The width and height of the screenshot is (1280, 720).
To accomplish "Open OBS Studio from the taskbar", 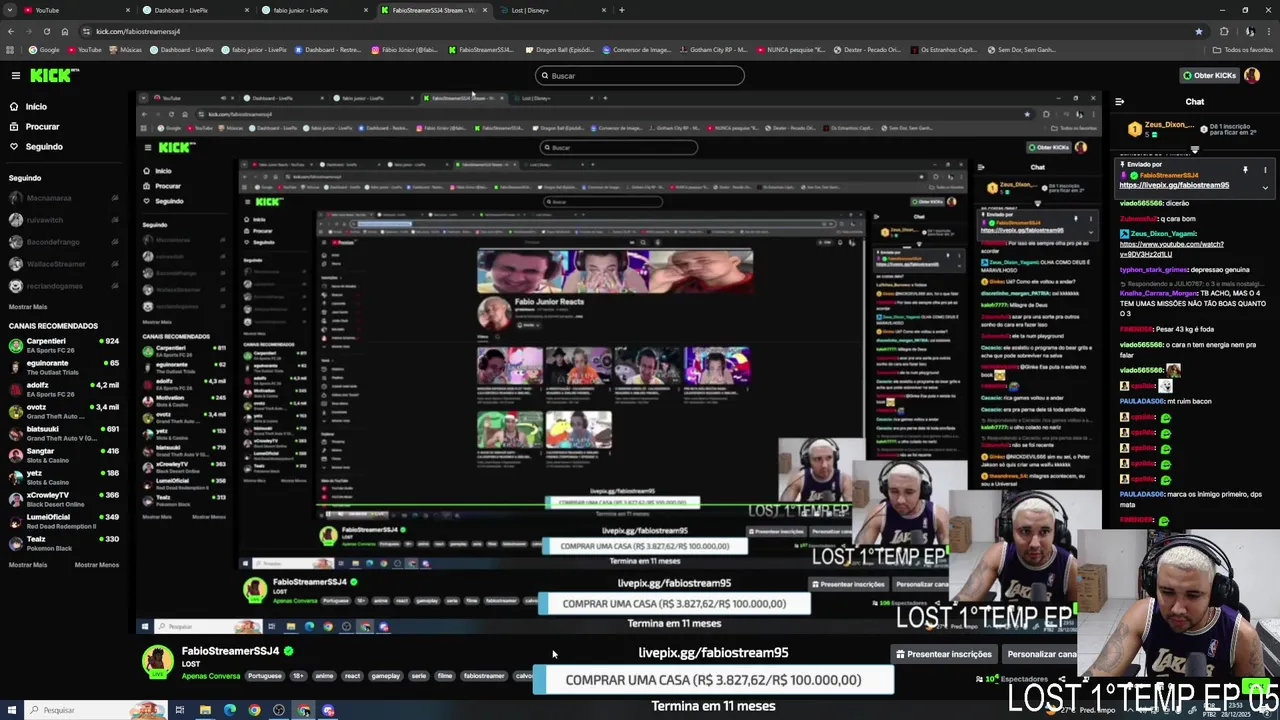I will click(x=279, y=710).
